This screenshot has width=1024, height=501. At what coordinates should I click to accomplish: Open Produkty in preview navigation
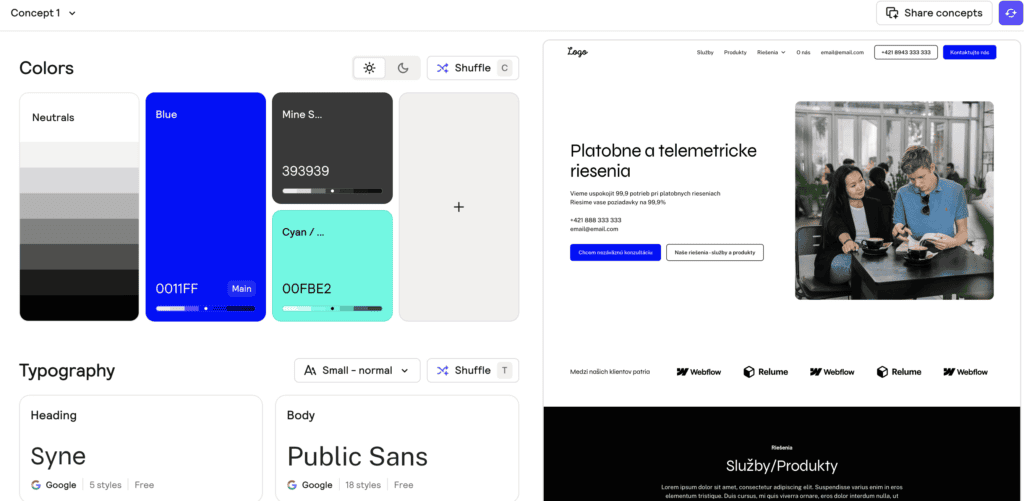(x=735, y=52)
